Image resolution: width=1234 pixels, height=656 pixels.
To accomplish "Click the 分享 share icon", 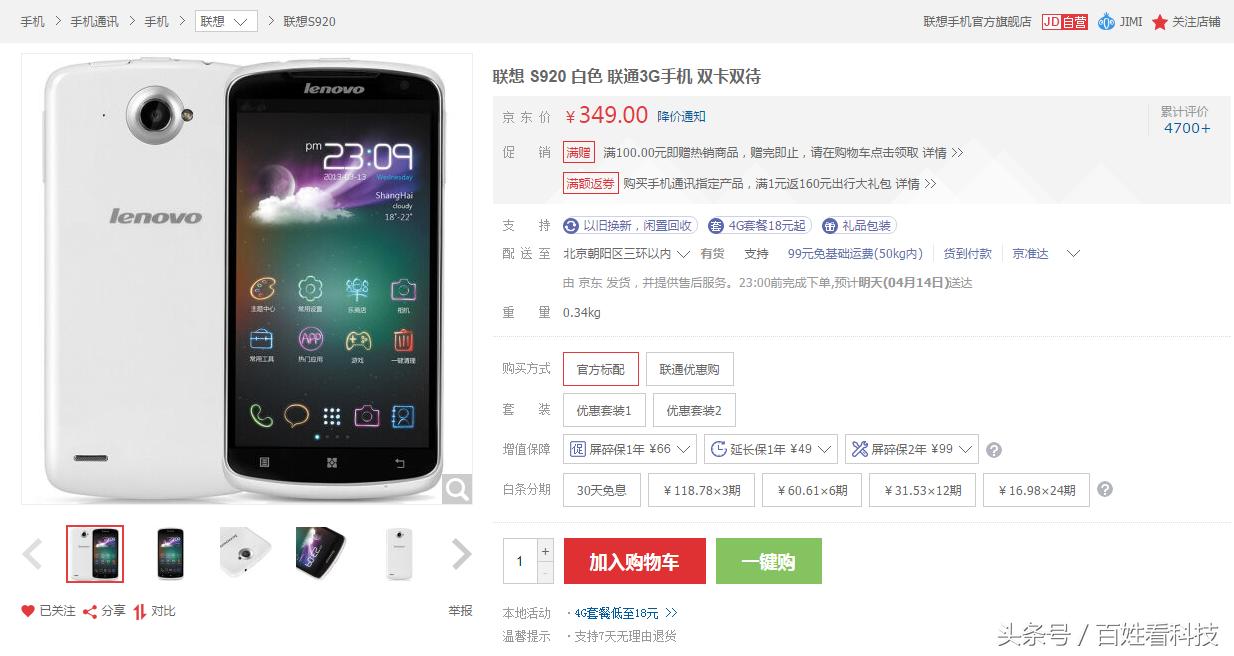I will click(x=90, y=611).
